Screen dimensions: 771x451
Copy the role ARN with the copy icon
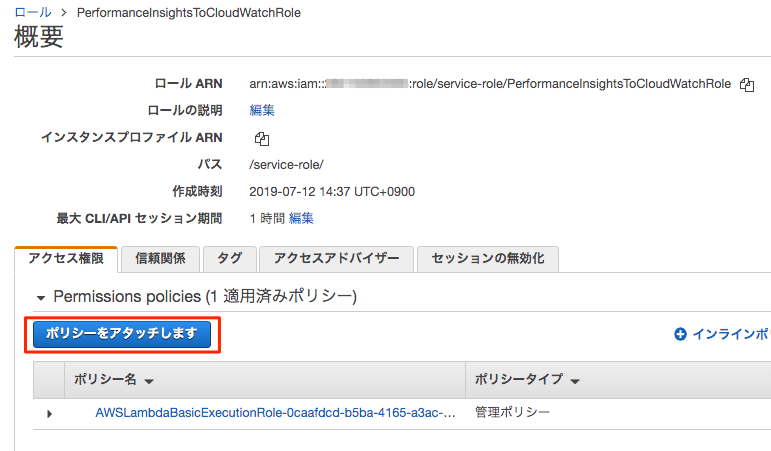747,85
